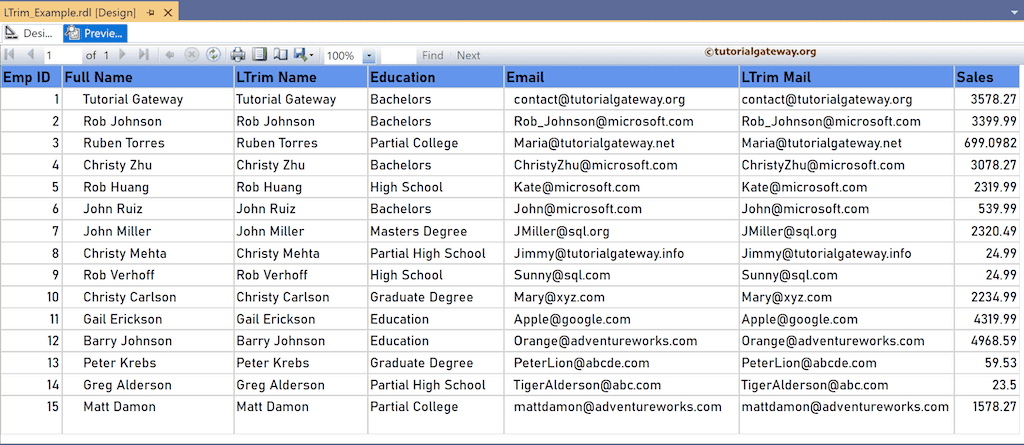This screenshot has width=1024, height=445.
Task: Switch to the Design tab
Action: click(29, 34)
